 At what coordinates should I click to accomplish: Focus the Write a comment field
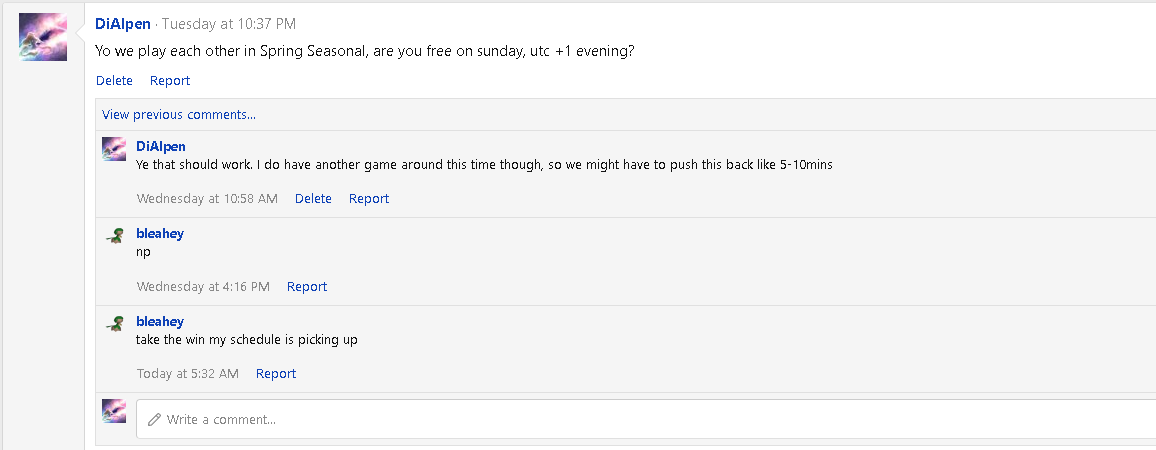(x=600, y=419)
